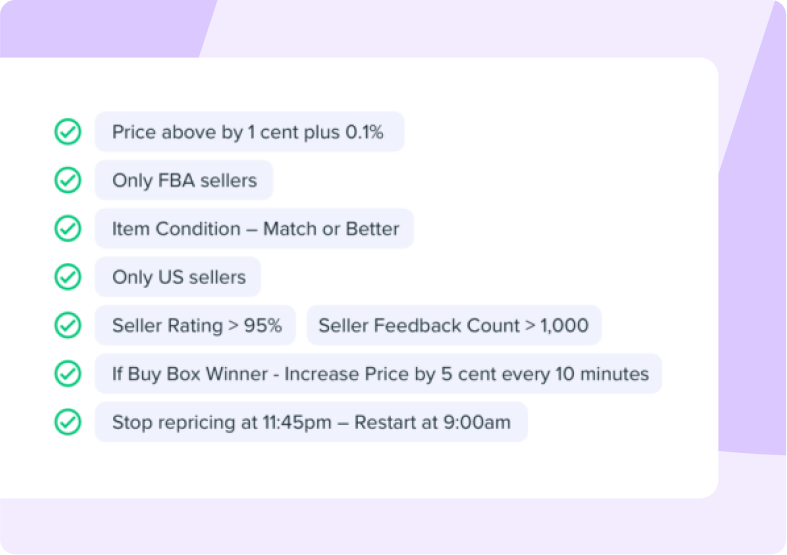This screenshot has height=555, width=787.
Task: Select Stop repricing at 11:45pm rule tag
Action: click(311, 422)
